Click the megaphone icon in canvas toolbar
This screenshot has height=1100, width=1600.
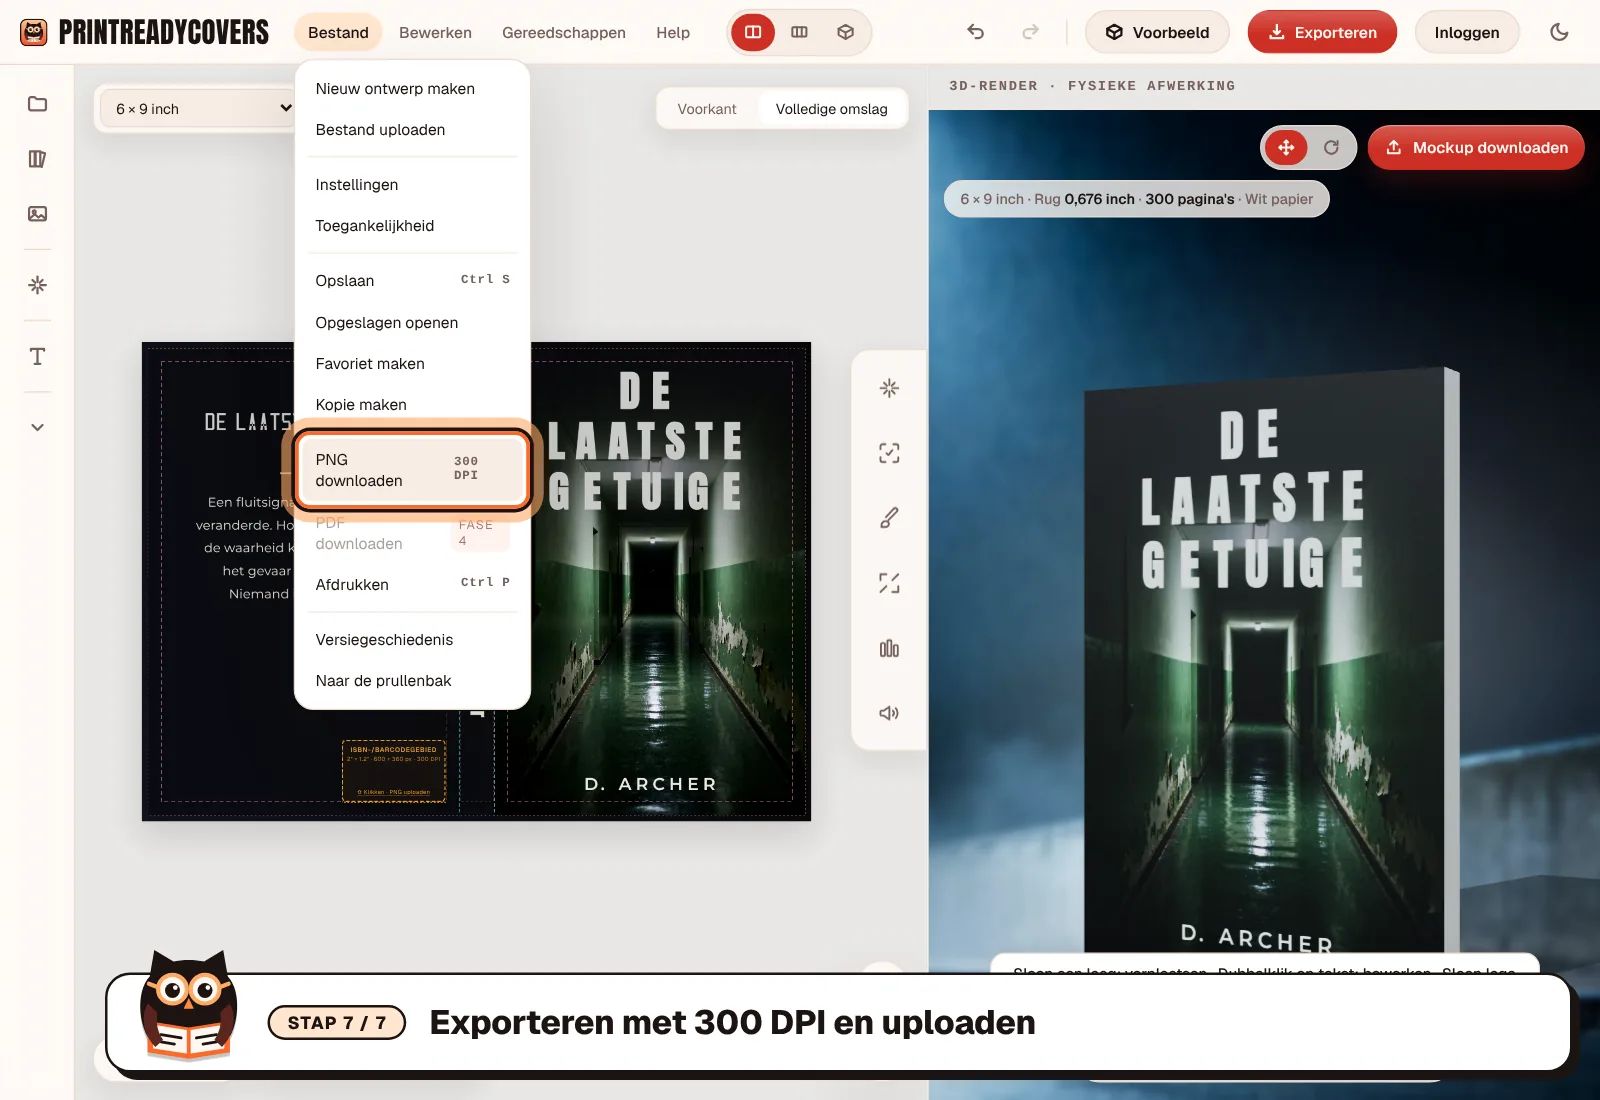[x=889, y=713]
